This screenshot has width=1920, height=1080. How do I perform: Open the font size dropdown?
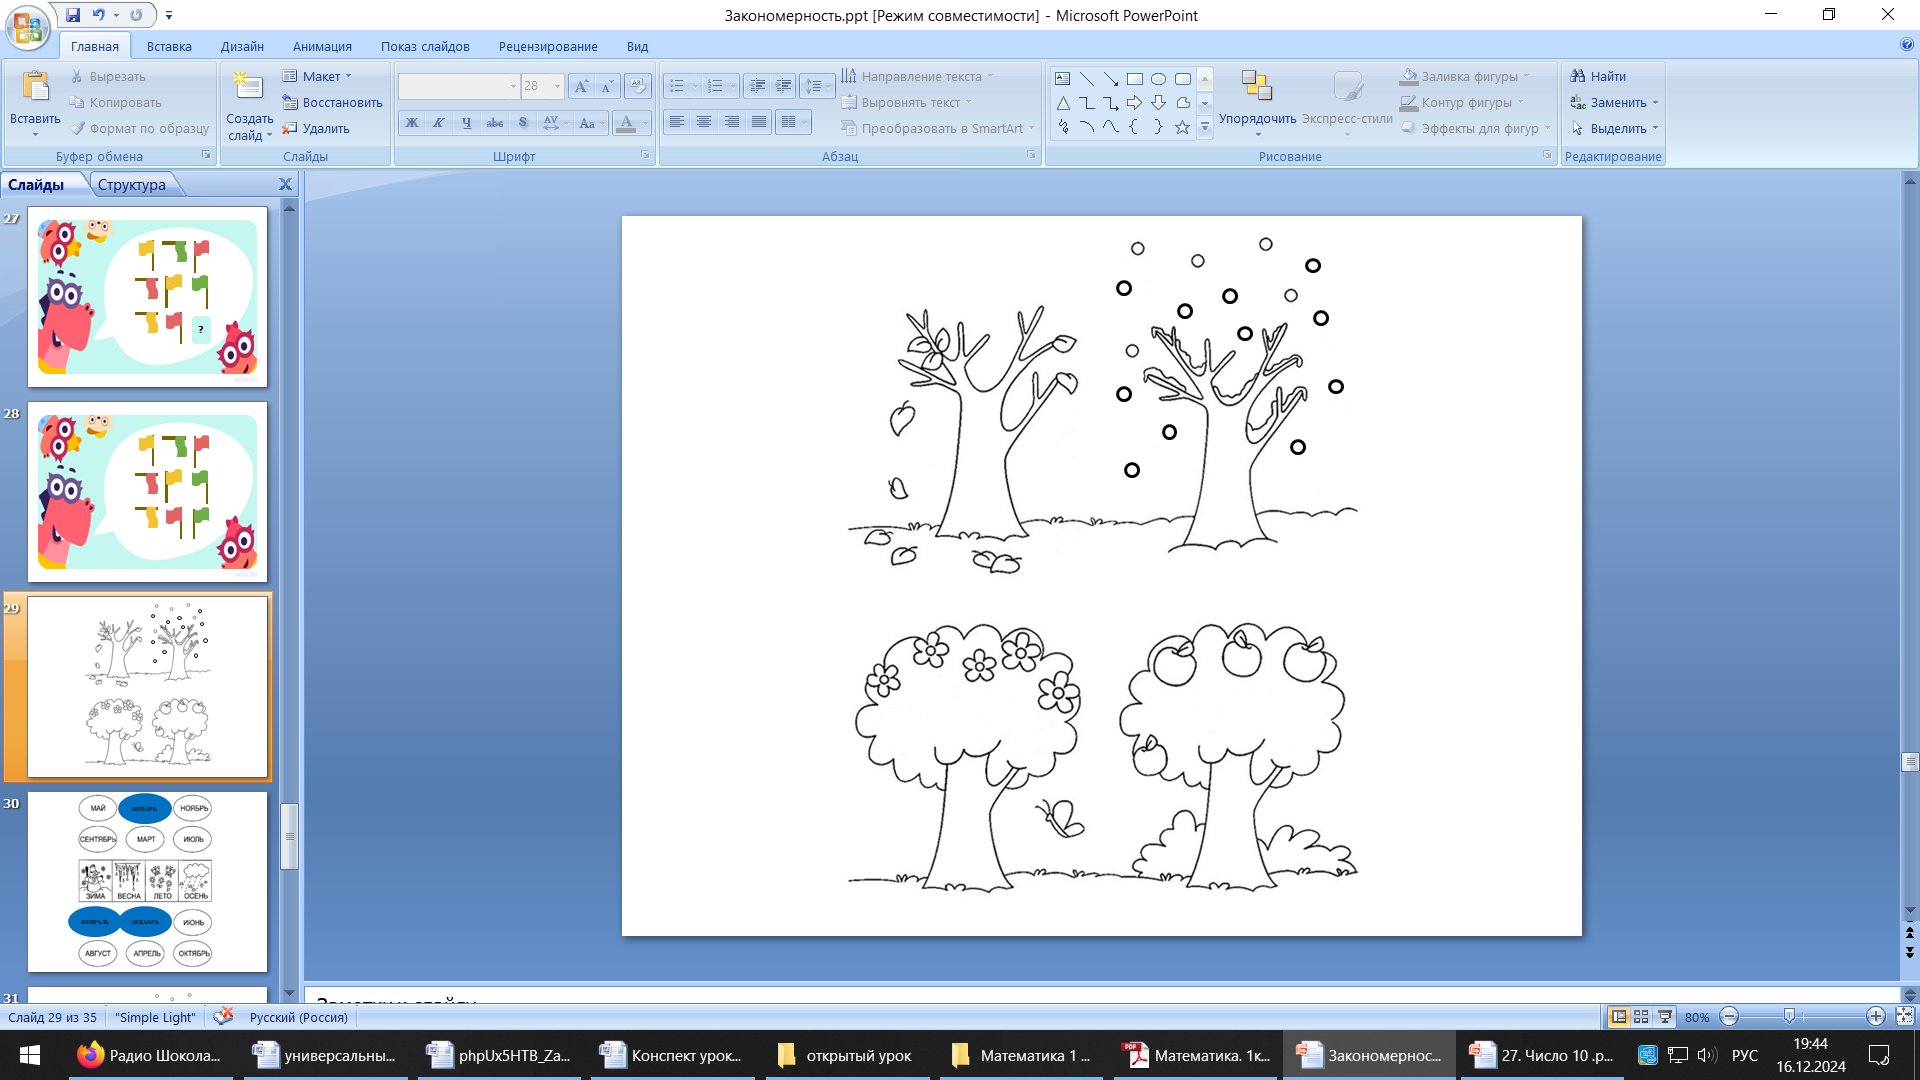pos(557,86)
